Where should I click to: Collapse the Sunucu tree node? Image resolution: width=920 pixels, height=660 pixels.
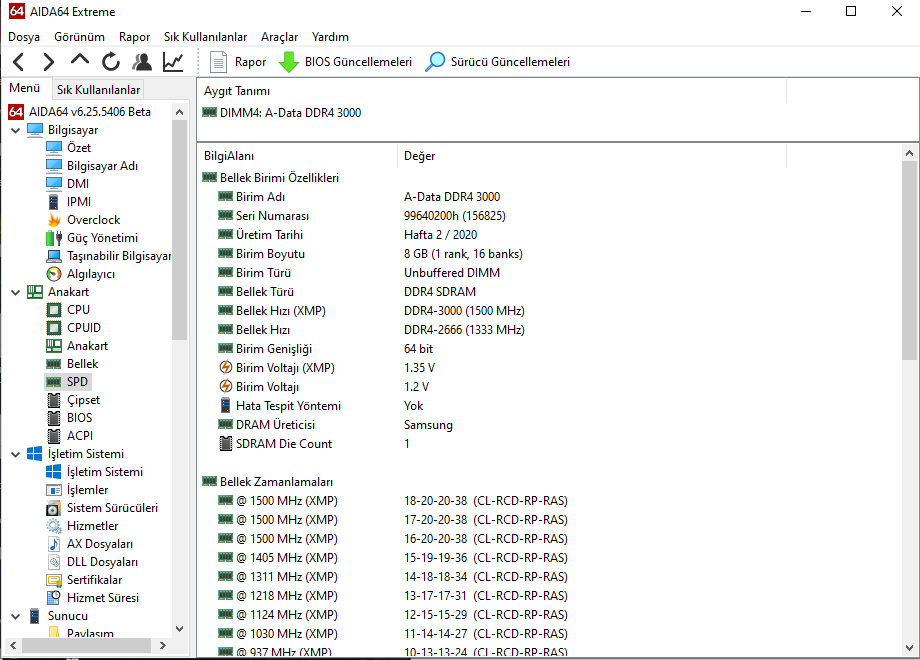(16, 617)
